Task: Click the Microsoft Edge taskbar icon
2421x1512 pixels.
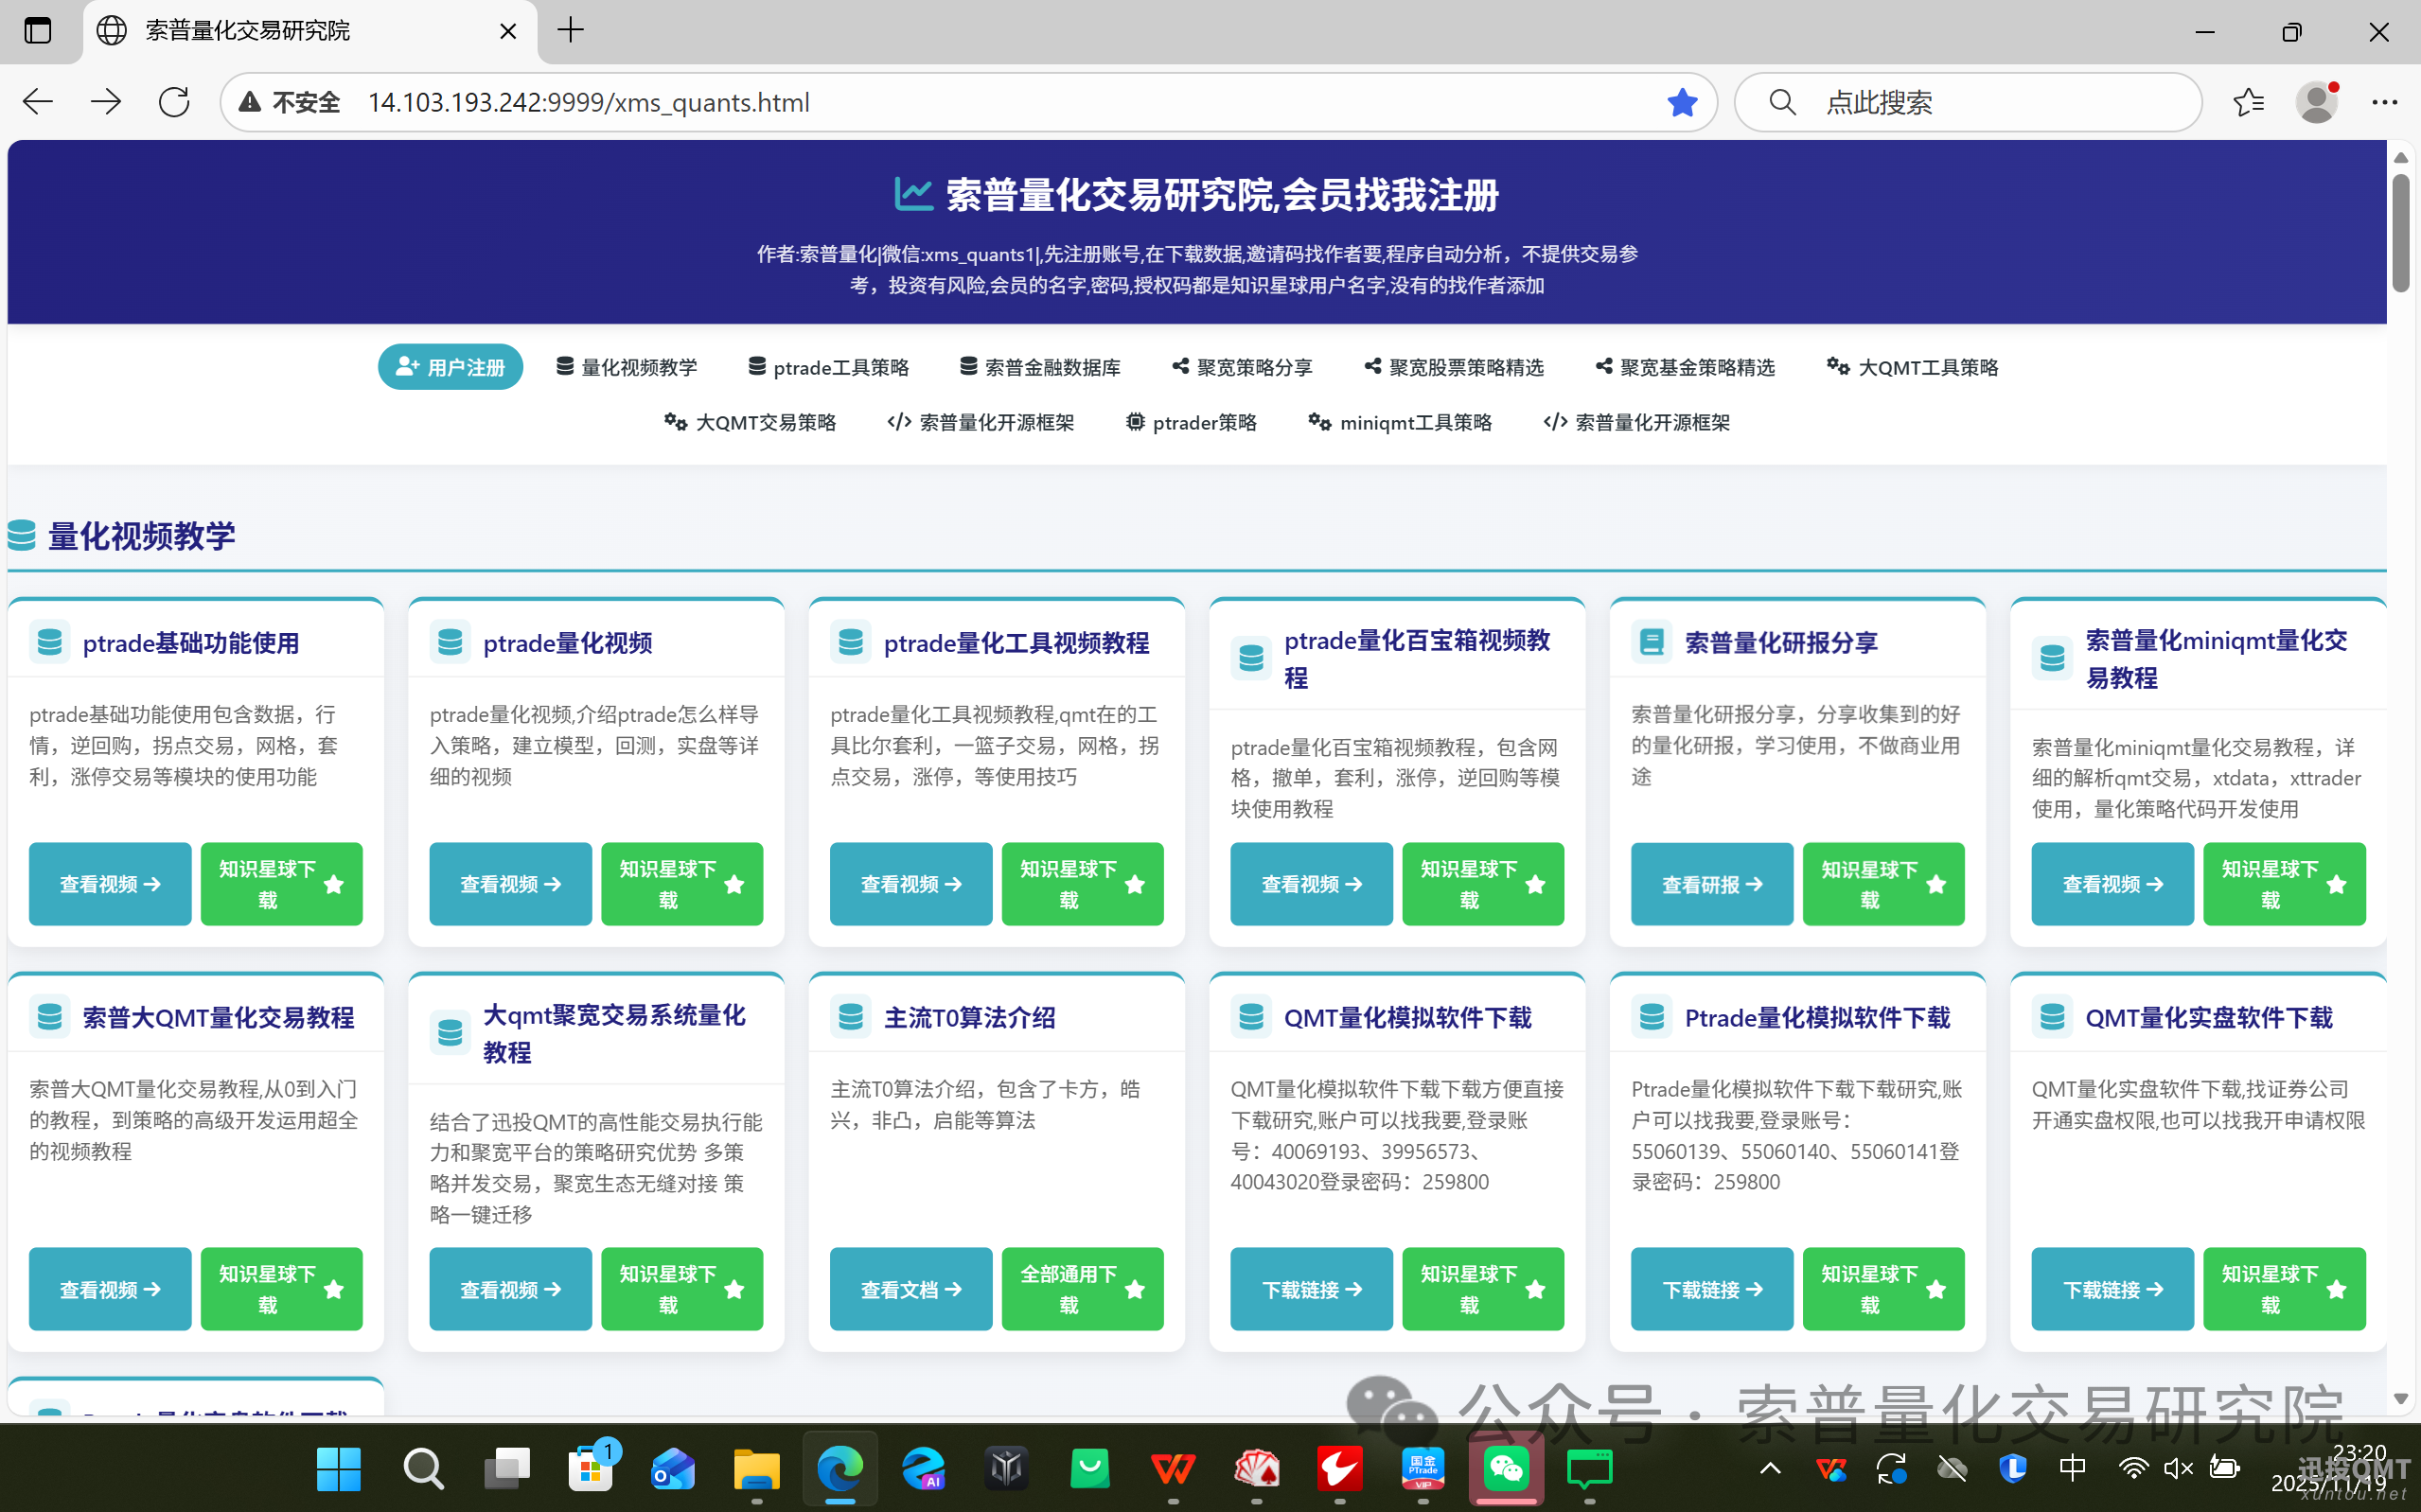Action: [840, 1469]
